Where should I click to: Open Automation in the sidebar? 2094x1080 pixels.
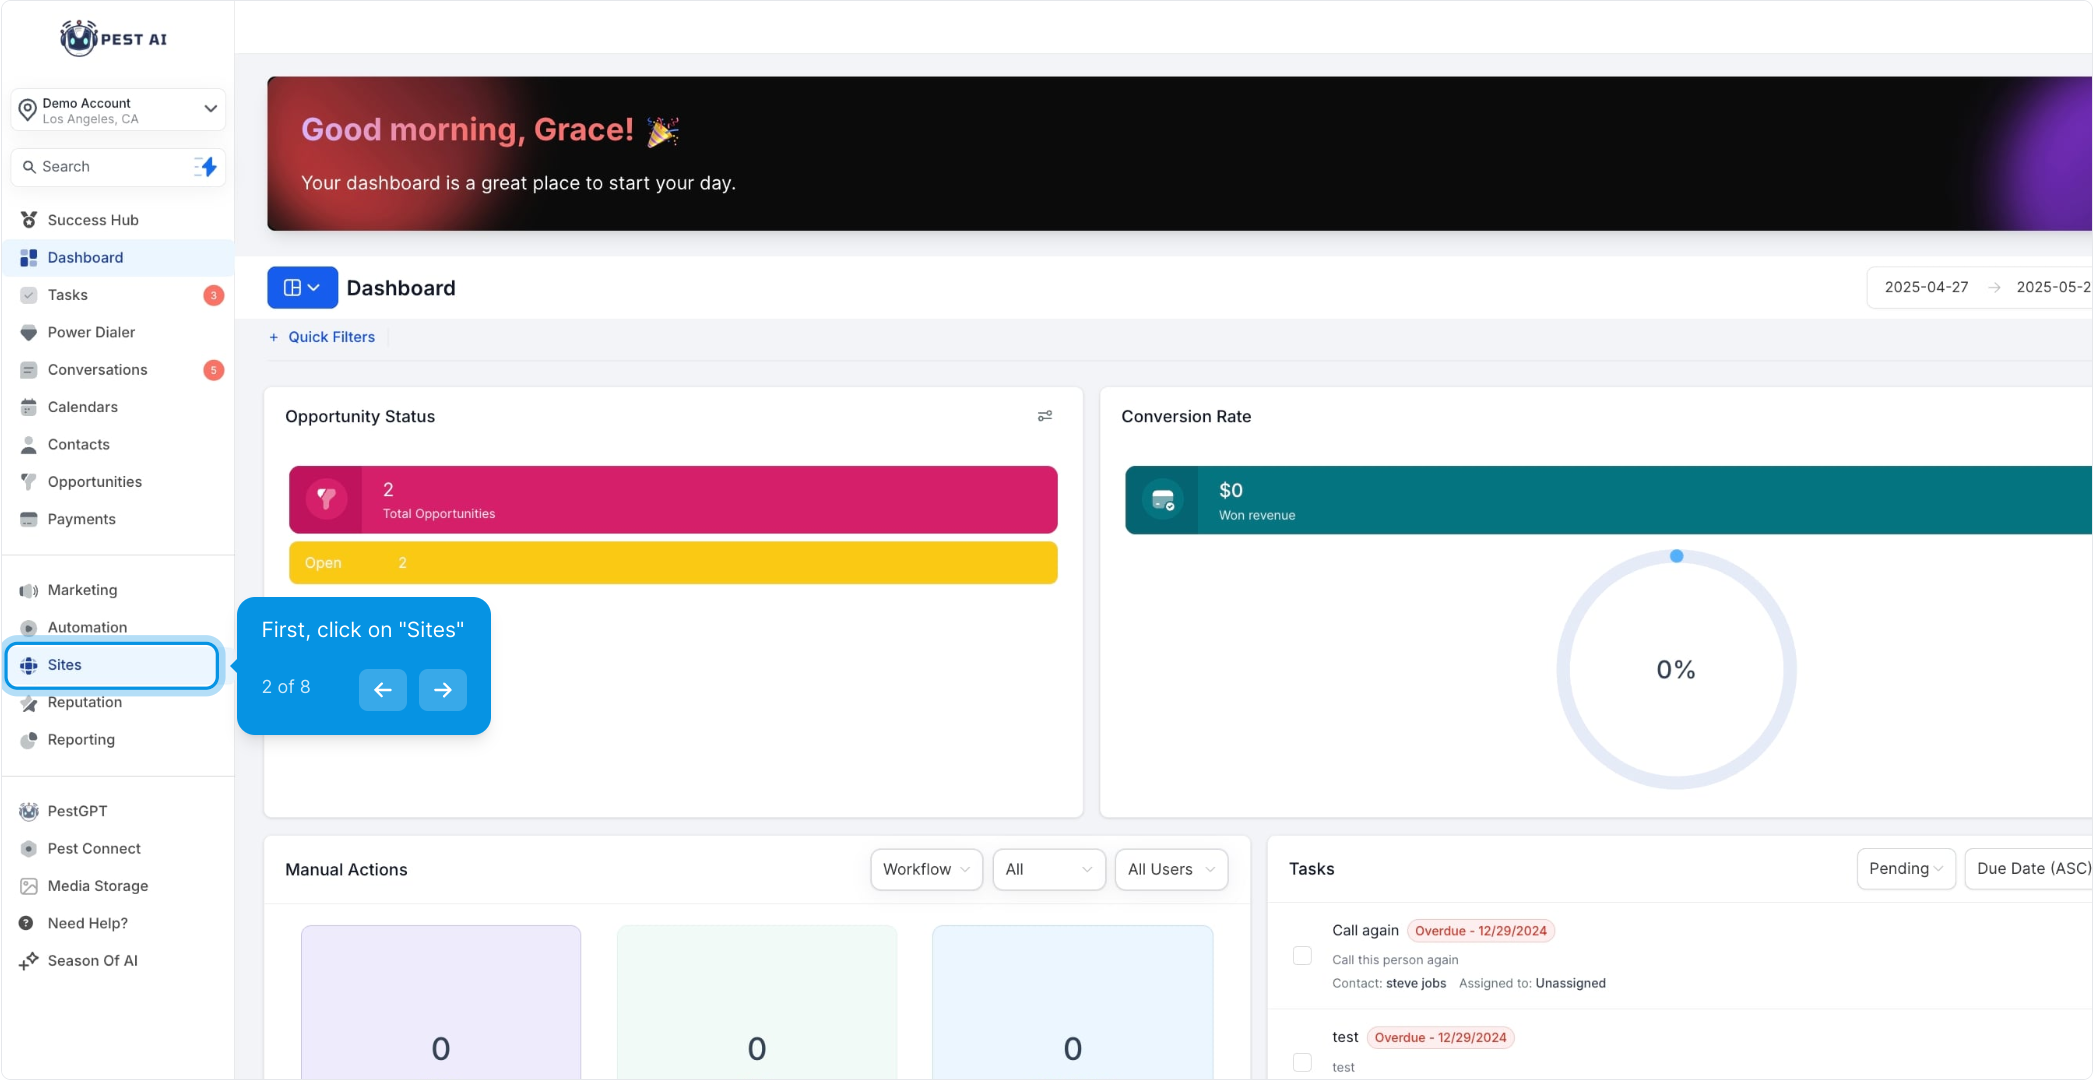click(x=118, y=628)
